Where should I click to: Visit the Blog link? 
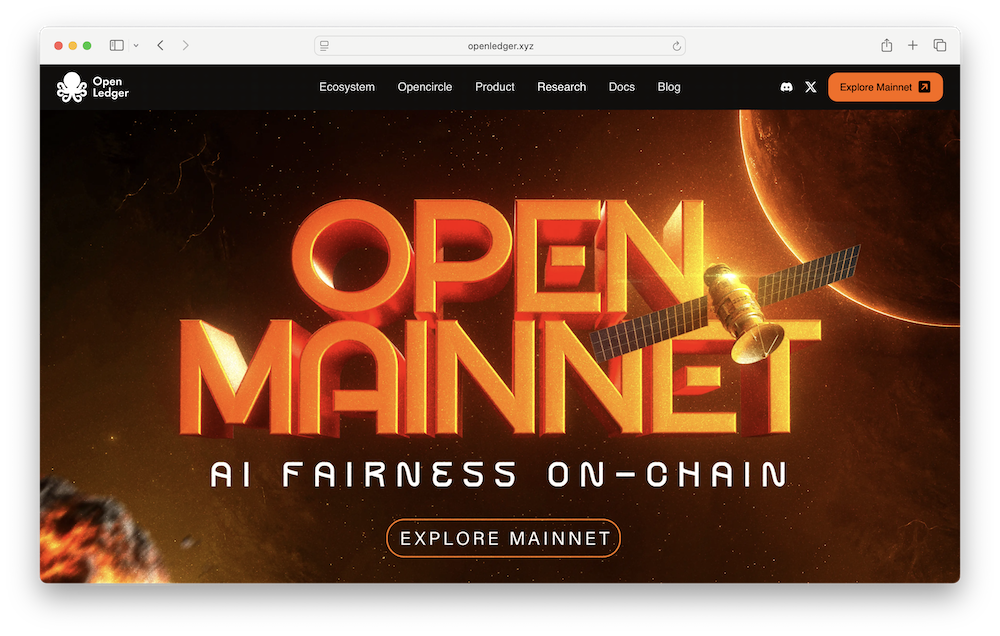[x=669, y=87]
